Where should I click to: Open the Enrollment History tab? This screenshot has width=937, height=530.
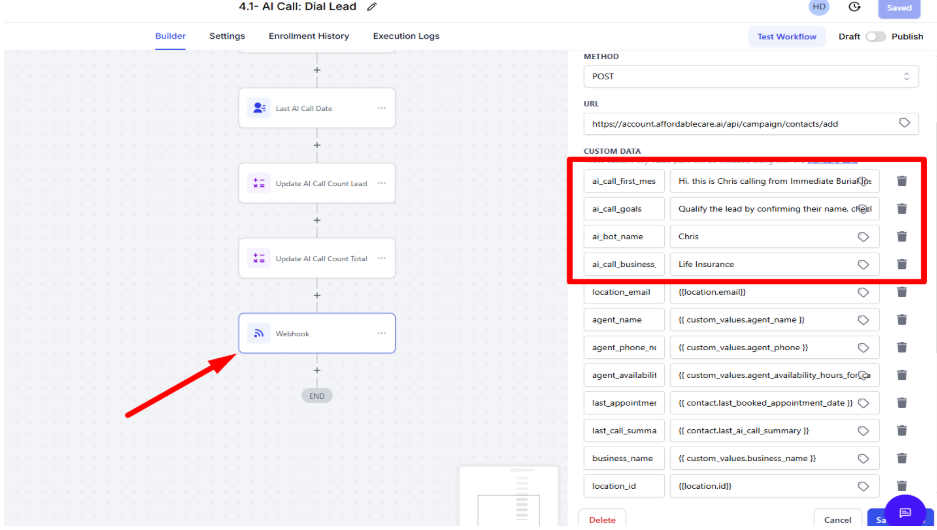309,37
